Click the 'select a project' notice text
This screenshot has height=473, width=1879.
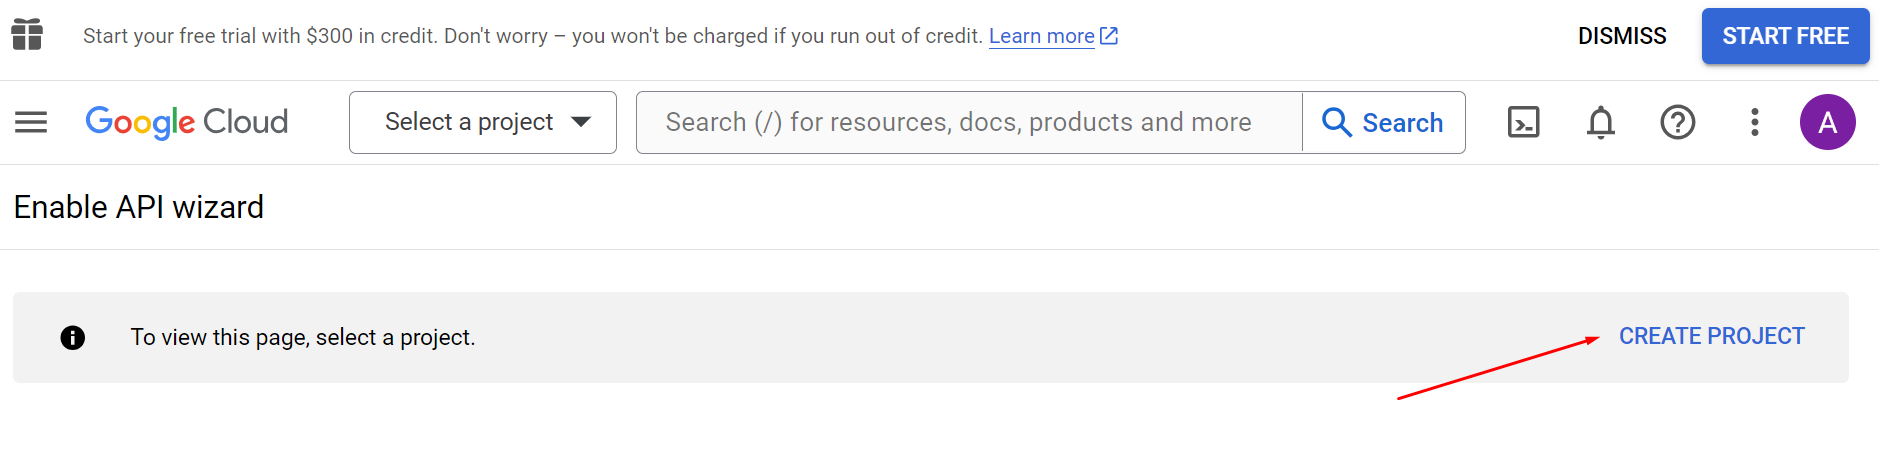[303, 338]
